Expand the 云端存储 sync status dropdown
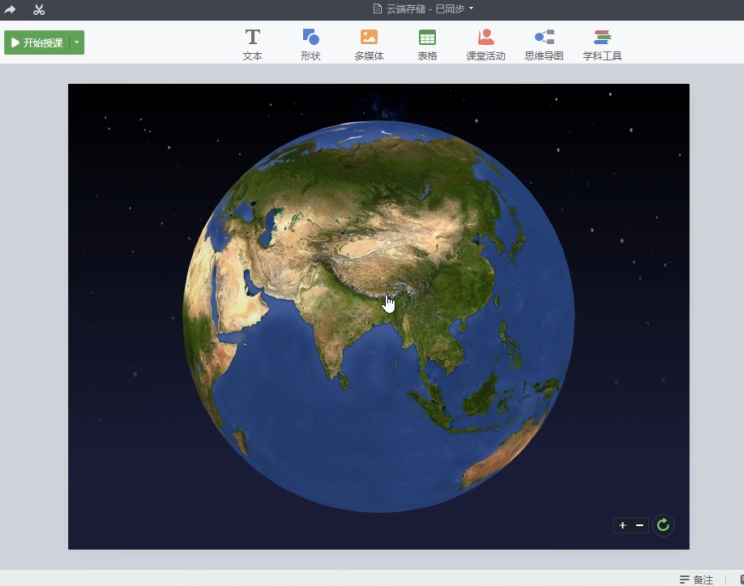This screenshot has width=744, height=586. tap(471, 9)
